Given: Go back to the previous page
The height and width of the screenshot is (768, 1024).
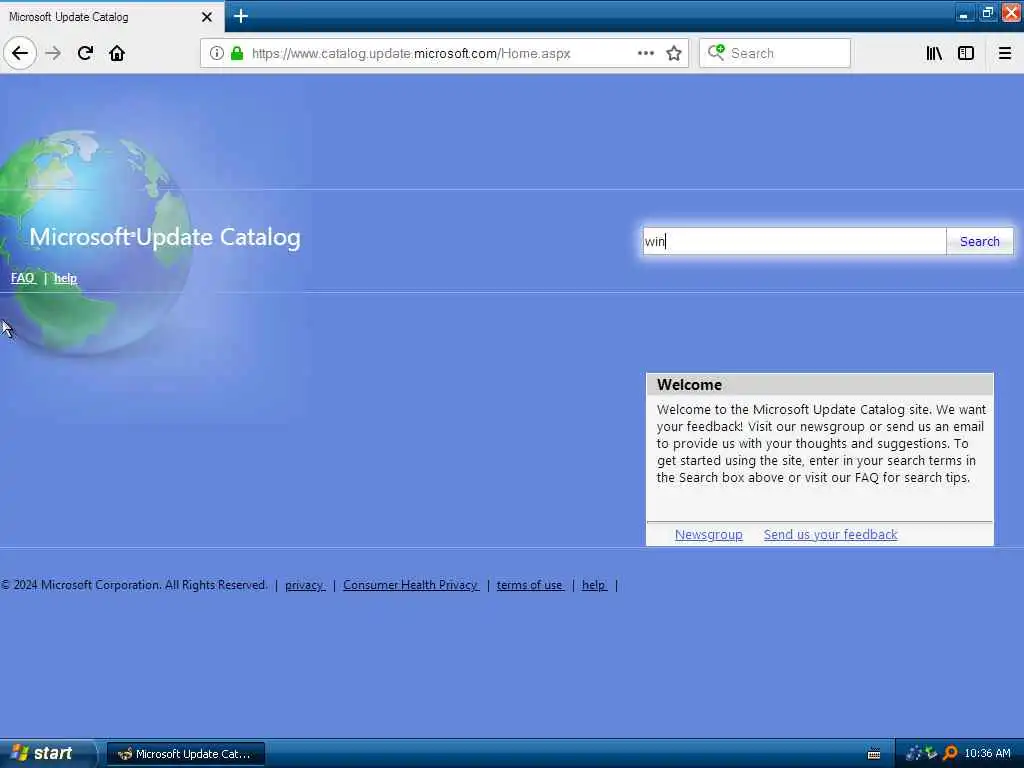Looking at the screenshot, I should pos(20,53).
